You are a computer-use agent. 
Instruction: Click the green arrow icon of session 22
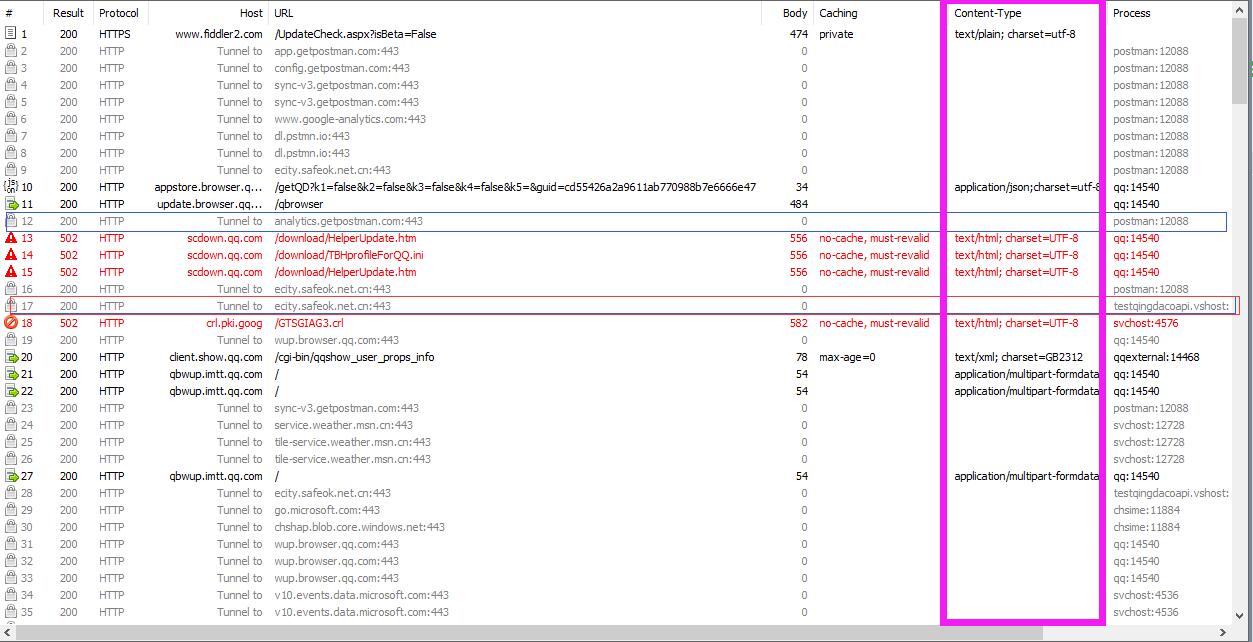point(12,391)
